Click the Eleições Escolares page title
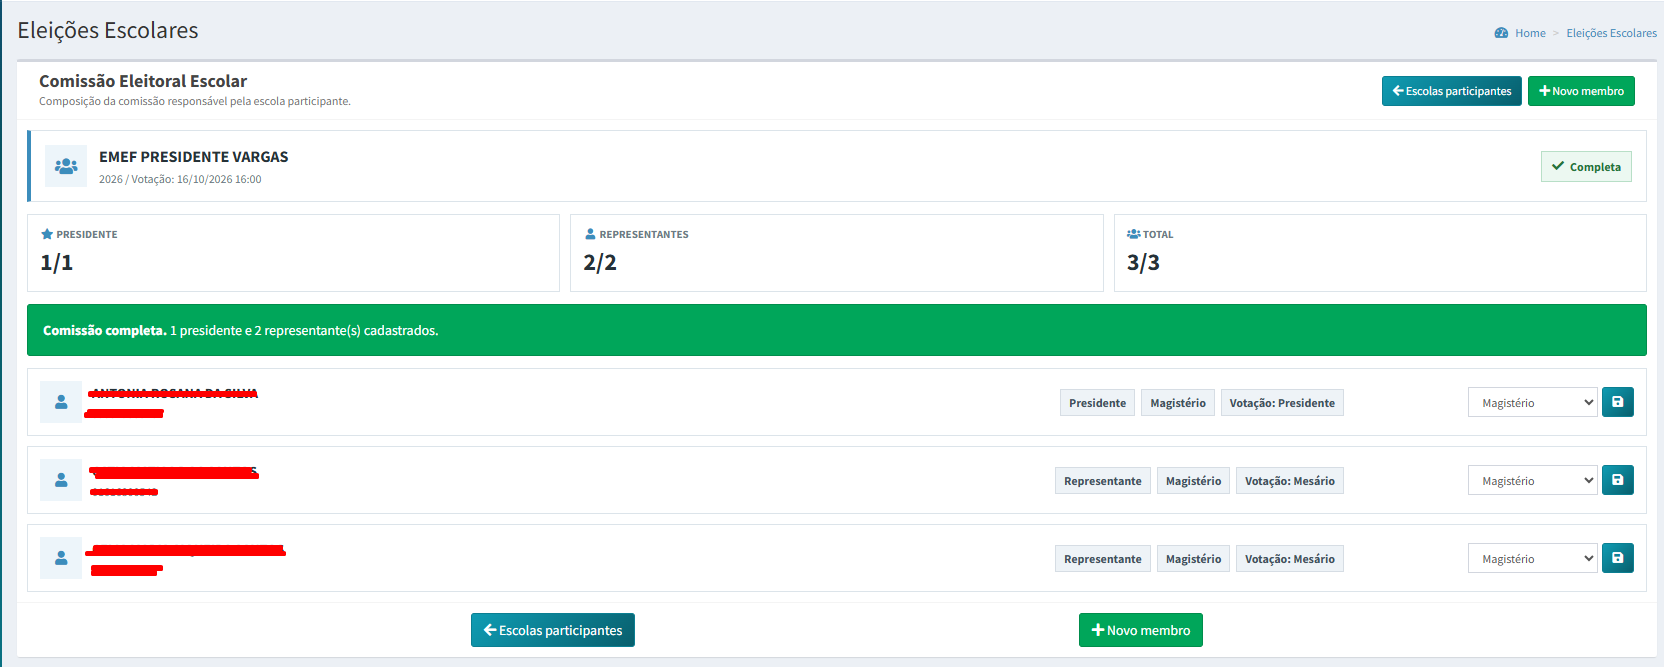The width and height of the screenshot is (1664, 667). [108, 31]
